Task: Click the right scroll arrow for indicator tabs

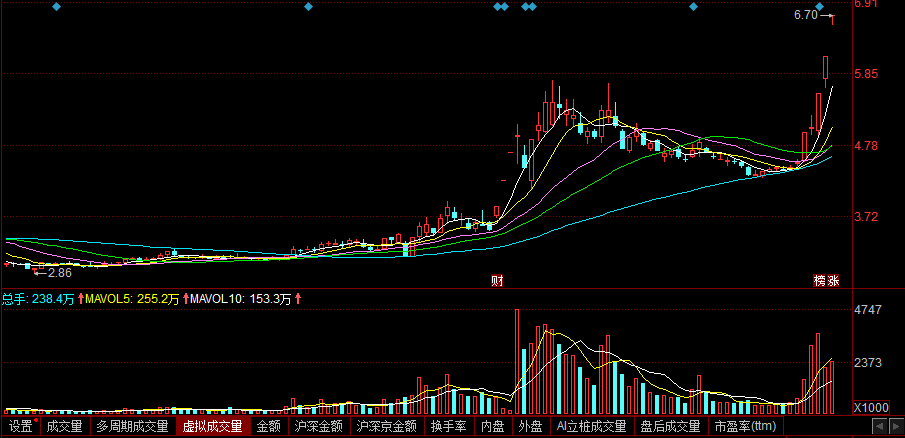Action: pos(895,427)
